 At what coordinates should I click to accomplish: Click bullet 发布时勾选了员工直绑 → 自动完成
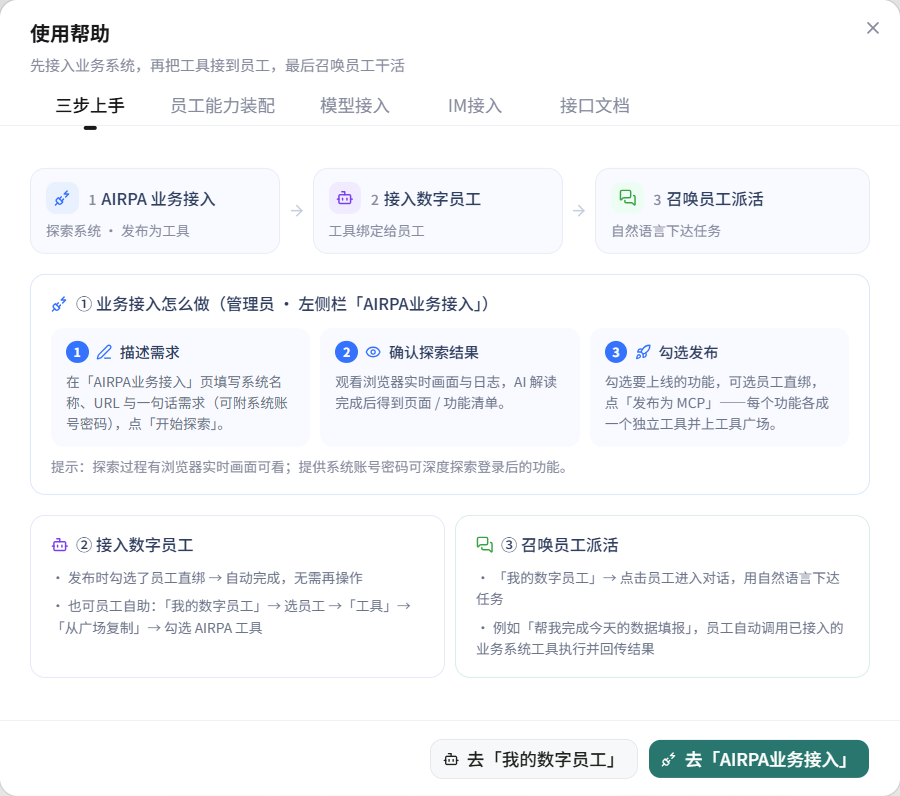(x=209, y=578)
